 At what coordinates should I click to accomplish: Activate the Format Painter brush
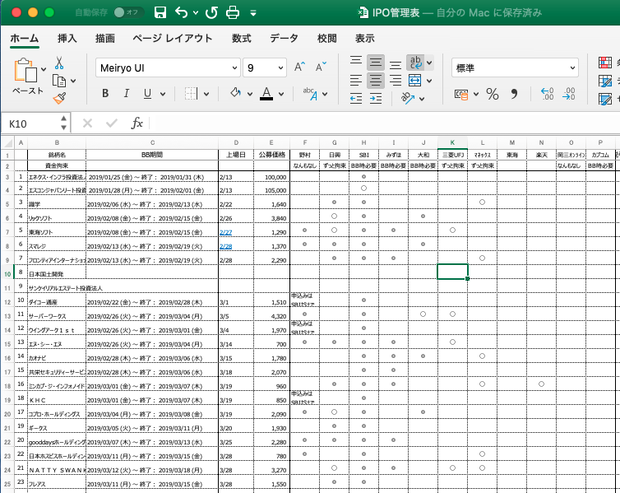(59, 98)
